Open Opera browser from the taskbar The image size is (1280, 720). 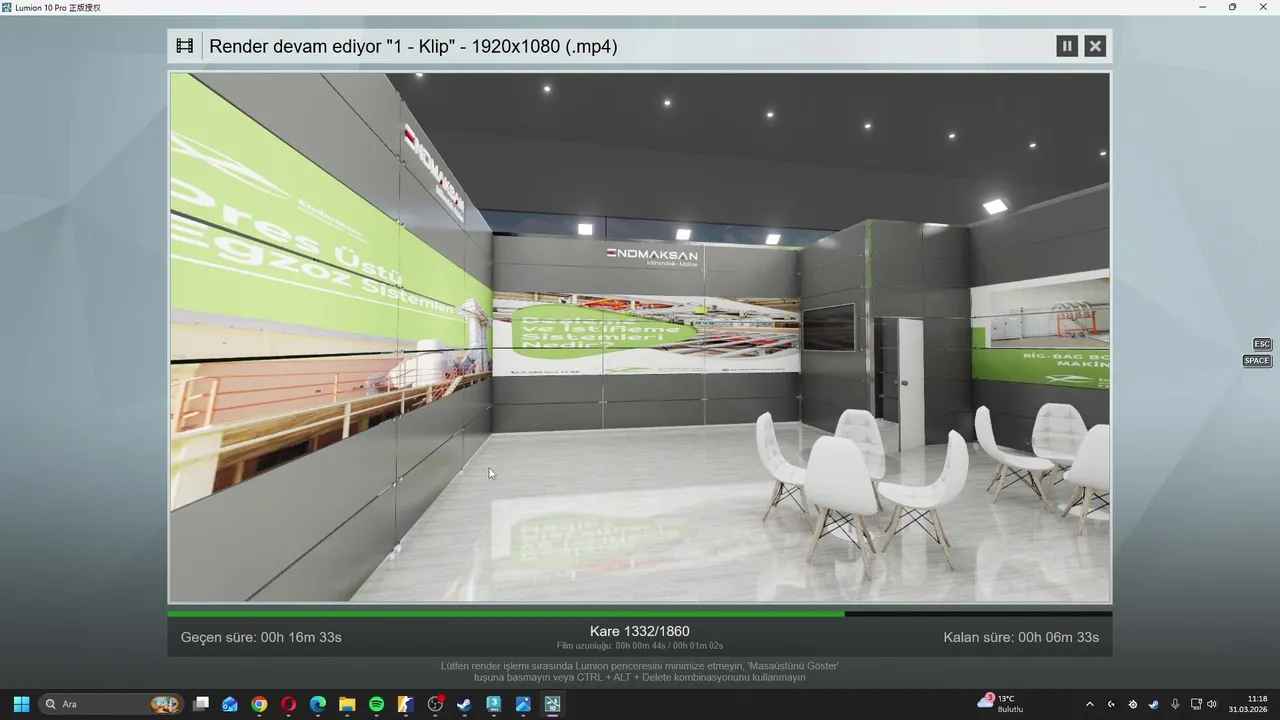coord(289,704)
